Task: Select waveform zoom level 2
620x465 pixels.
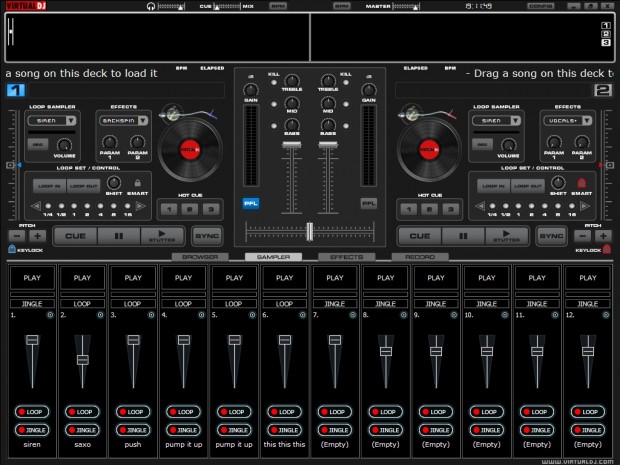Action: [606, 34]
